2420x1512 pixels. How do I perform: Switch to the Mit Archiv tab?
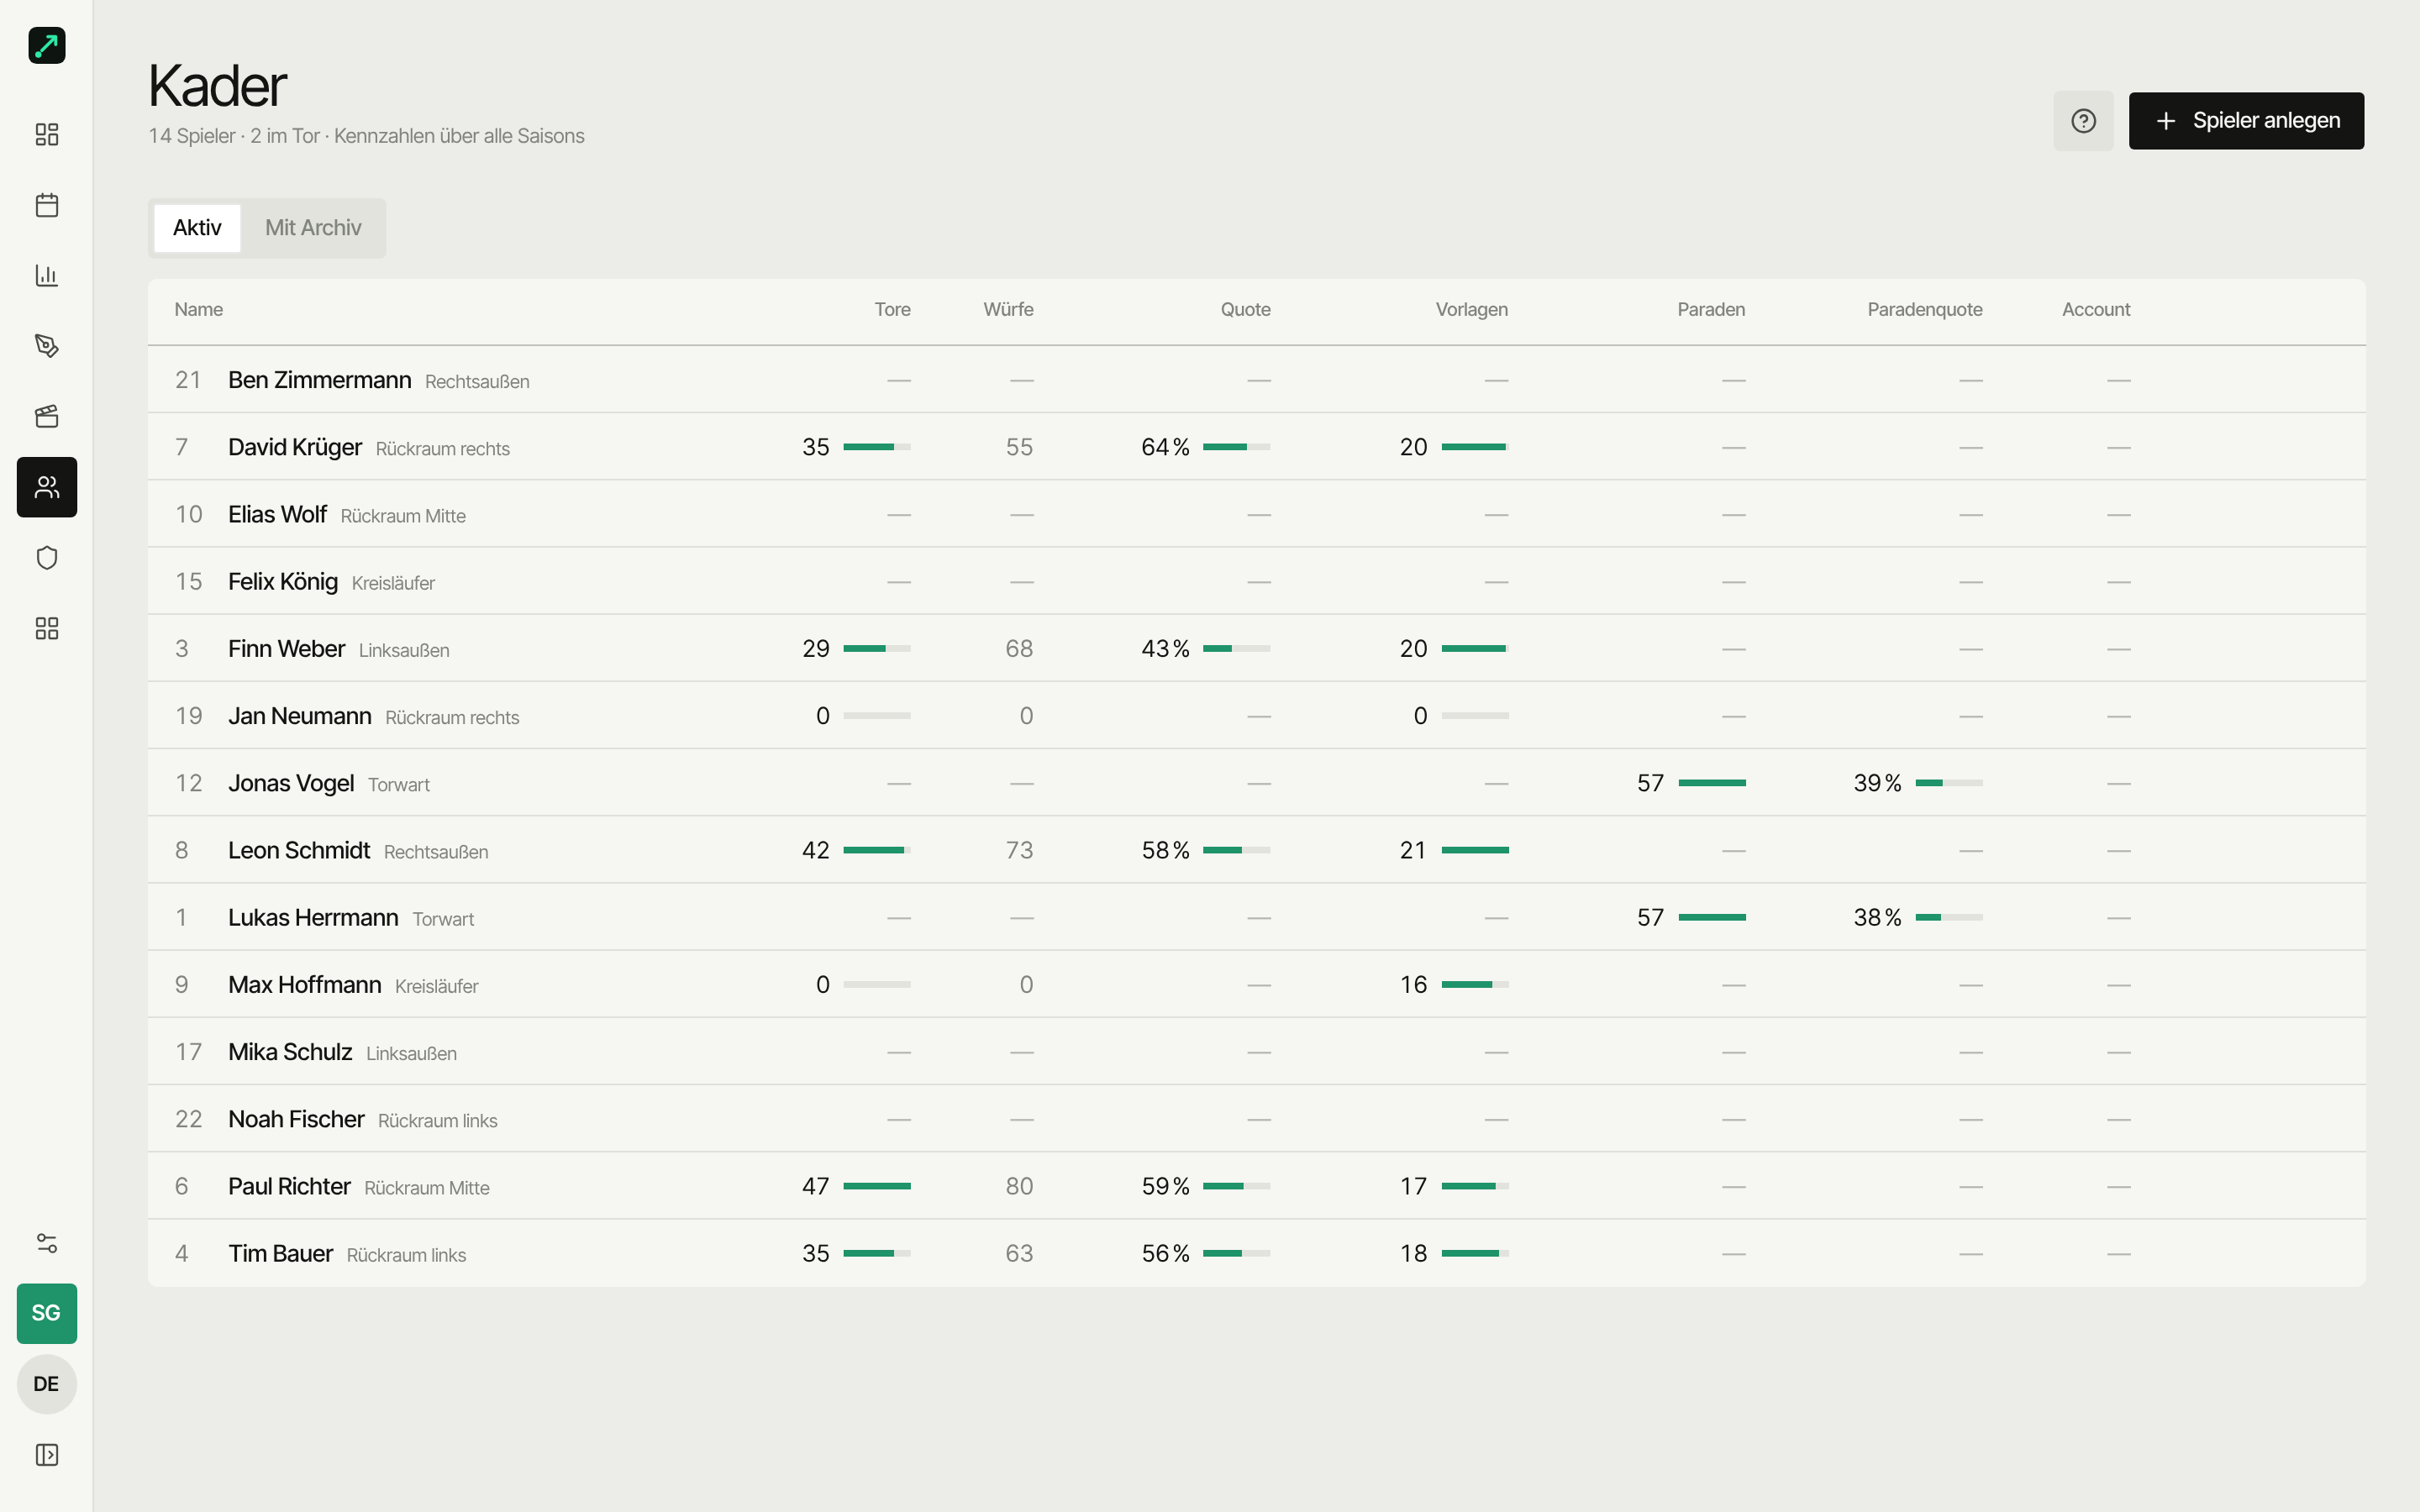(313, 228)
